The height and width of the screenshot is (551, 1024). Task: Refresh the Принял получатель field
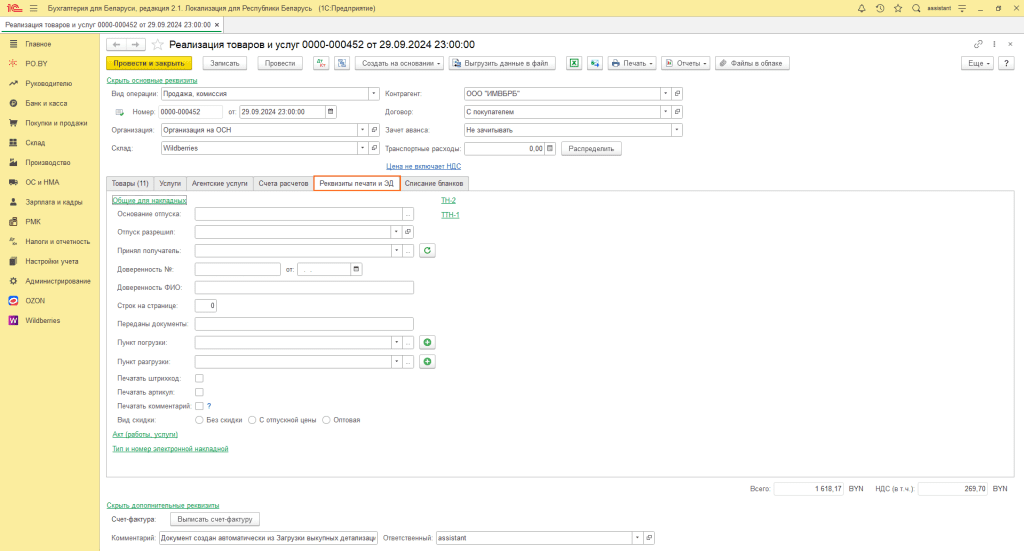427,251
